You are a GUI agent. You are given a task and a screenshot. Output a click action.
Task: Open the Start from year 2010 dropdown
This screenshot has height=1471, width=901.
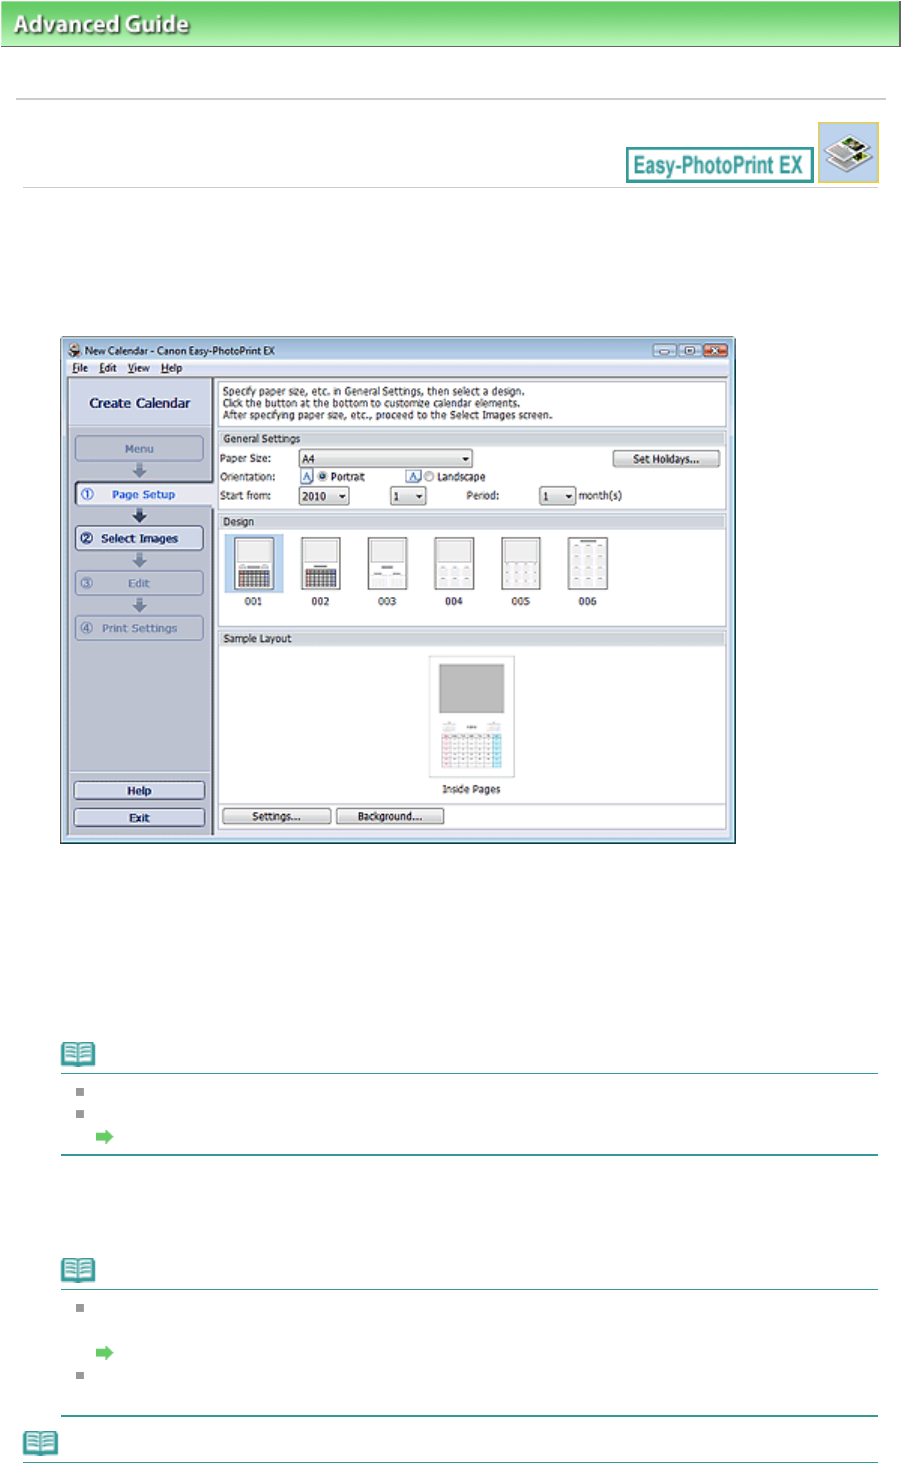click(324, 496)
